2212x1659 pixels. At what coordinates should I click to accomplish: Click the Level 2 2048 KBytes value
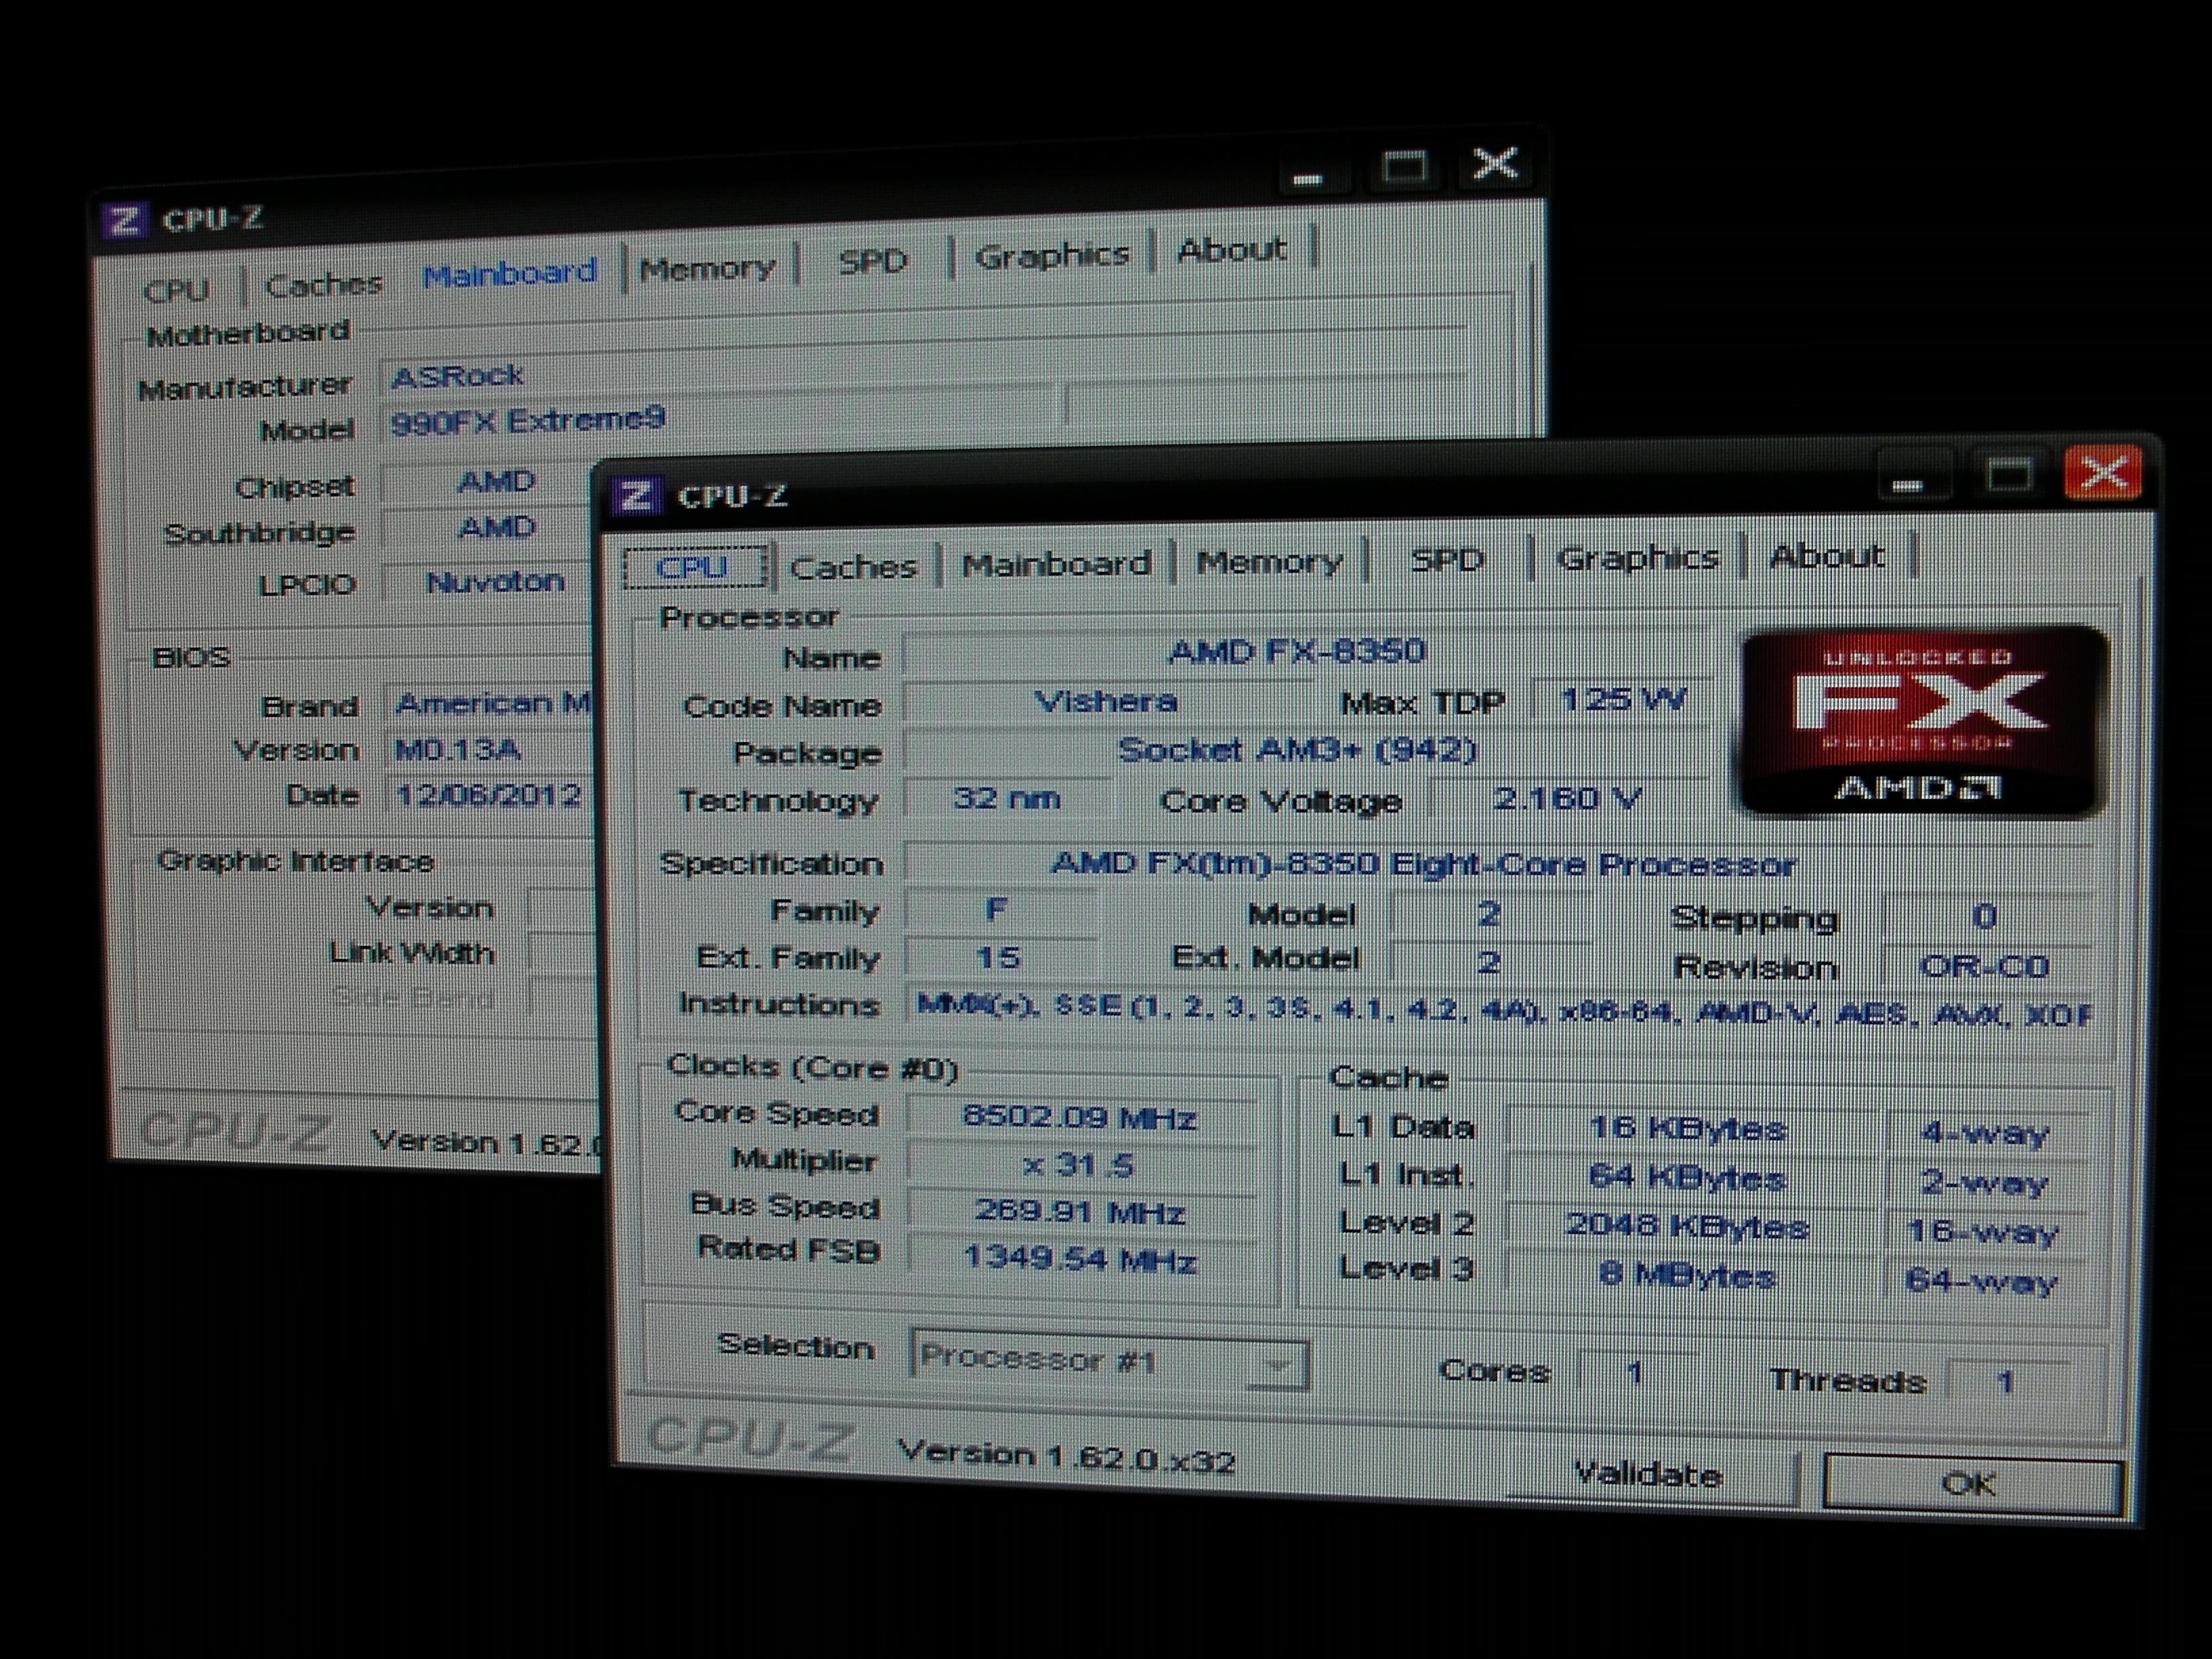1689,1227
